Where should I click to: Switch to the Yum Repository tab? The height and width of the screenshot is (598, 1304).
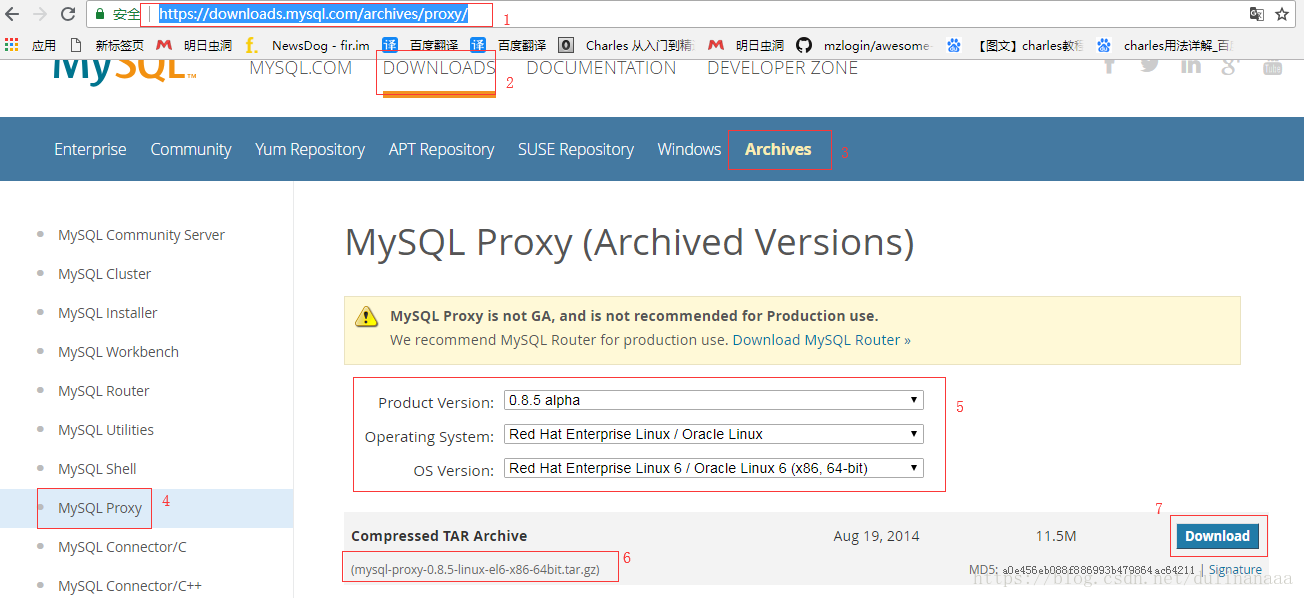(x=310, y=149)
